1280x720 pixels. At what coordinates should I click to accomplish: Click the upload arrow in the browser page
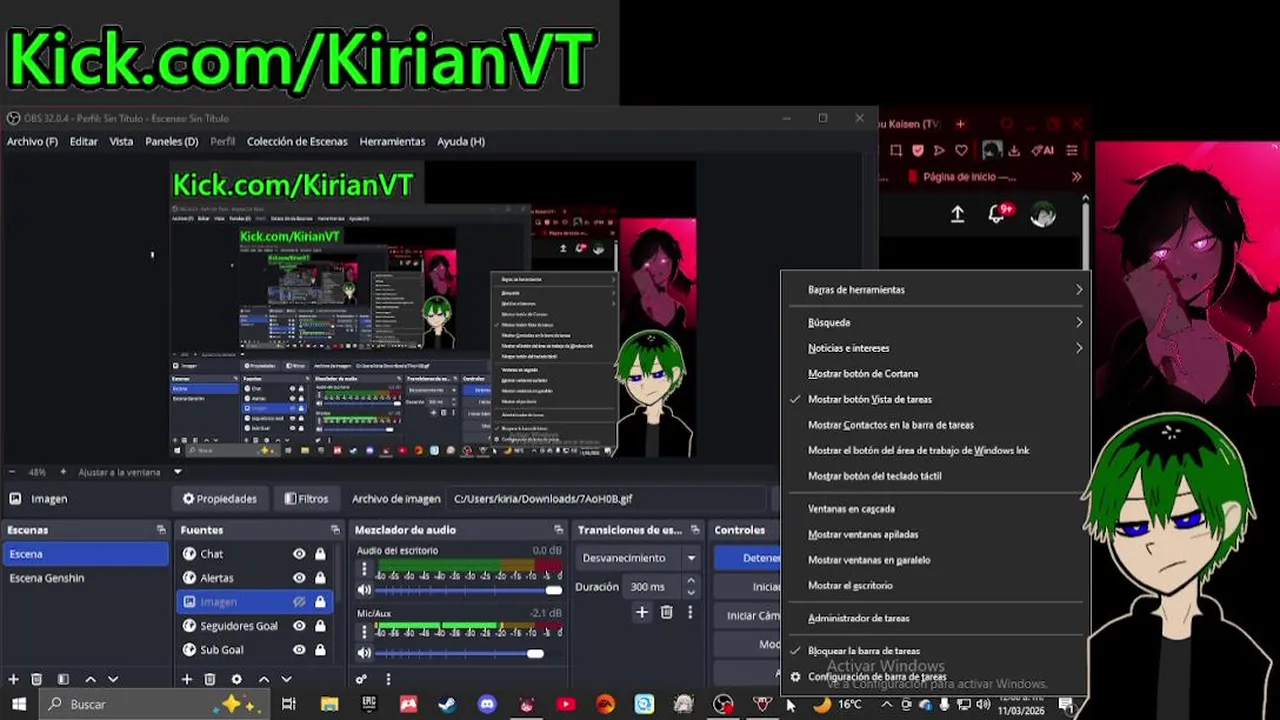coord(957,214)
